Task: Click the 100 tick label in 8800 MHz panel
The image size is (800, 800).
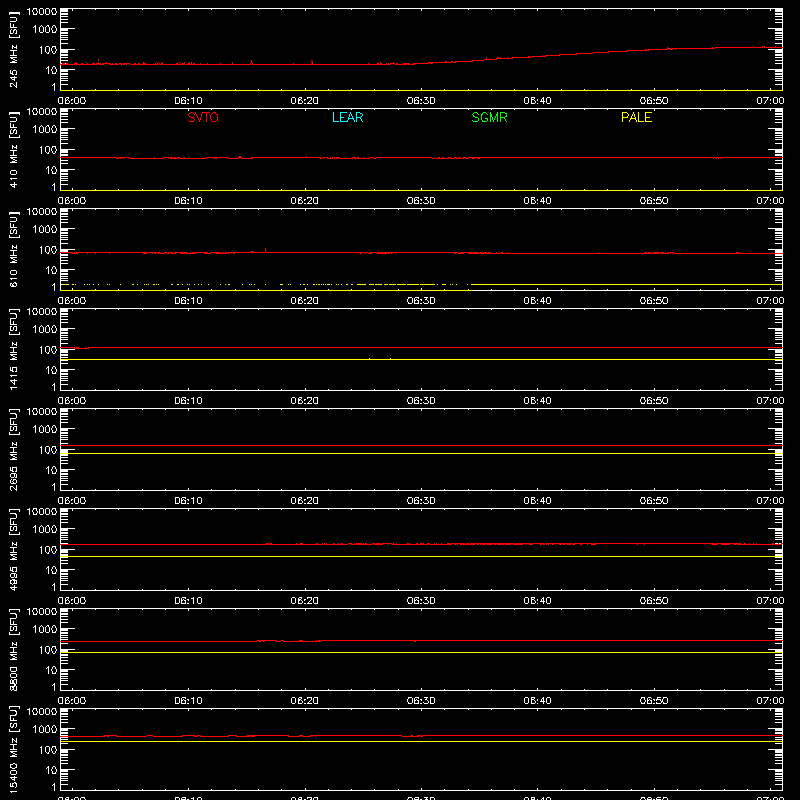Action: point(48,650)
